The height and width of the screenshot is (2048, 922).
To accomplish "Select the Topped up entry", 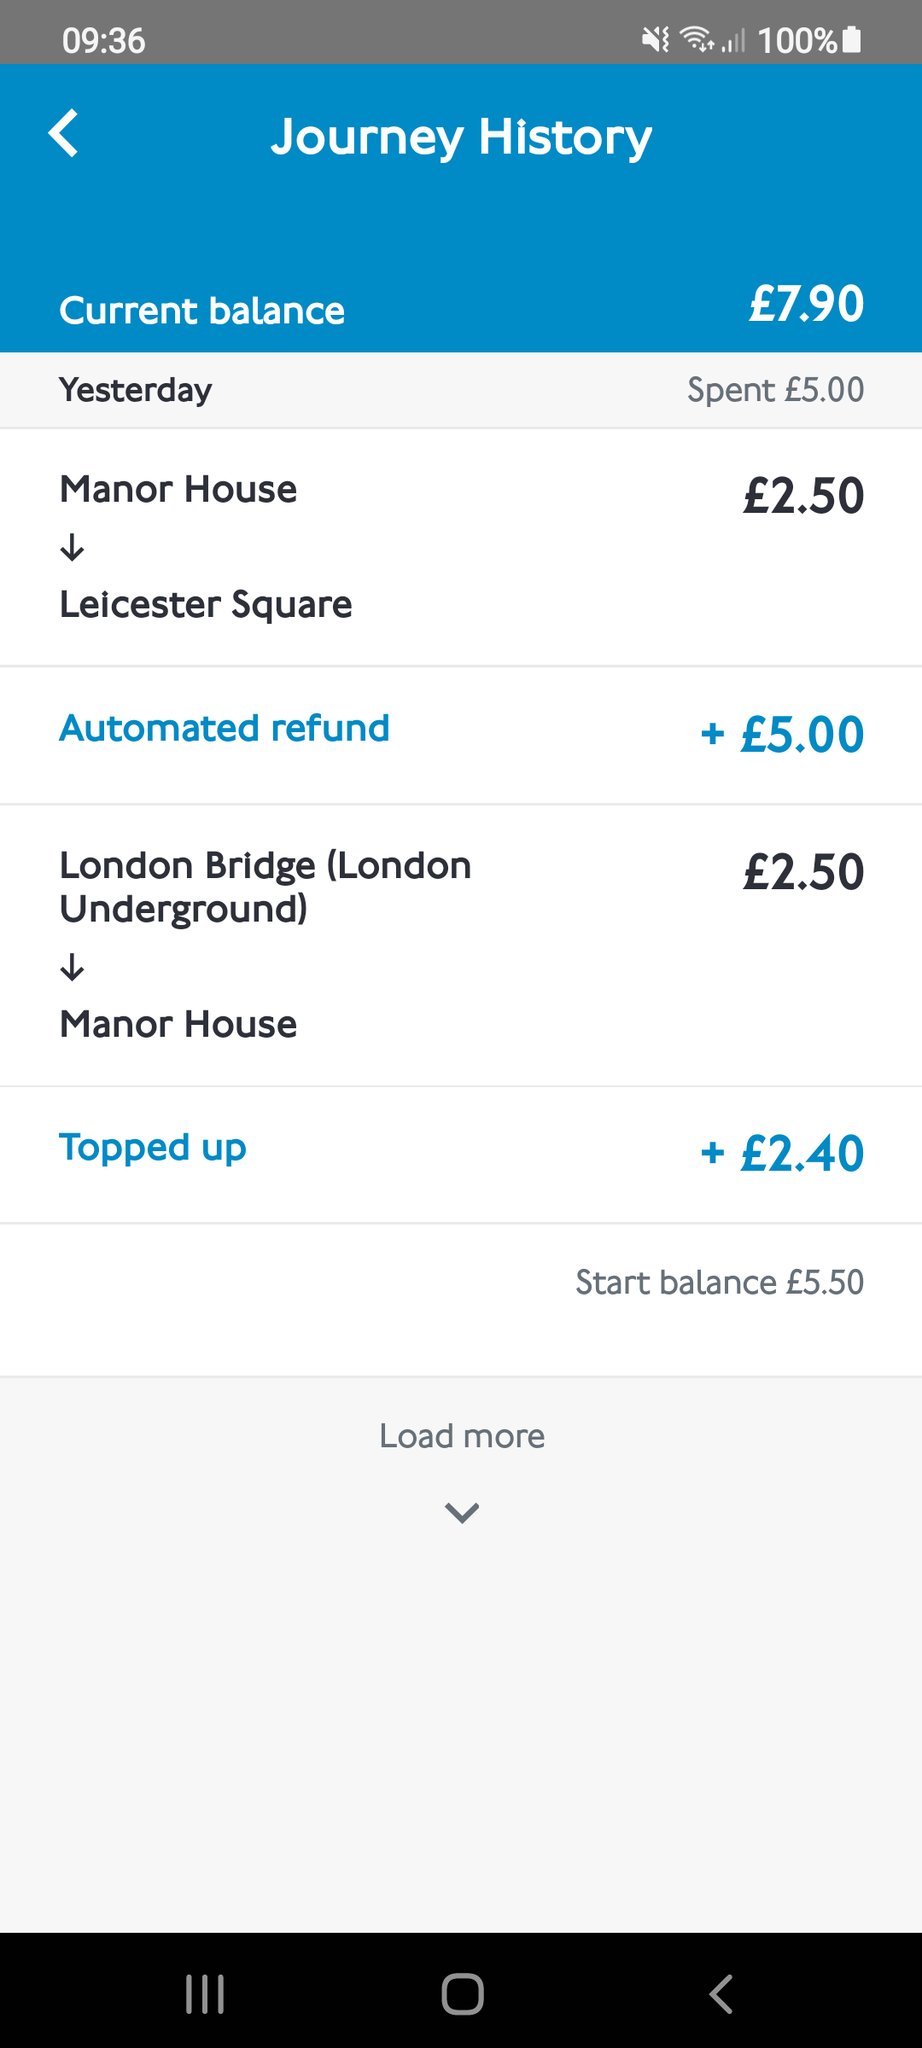I will pyautogui.click(x=152, y=1148).
